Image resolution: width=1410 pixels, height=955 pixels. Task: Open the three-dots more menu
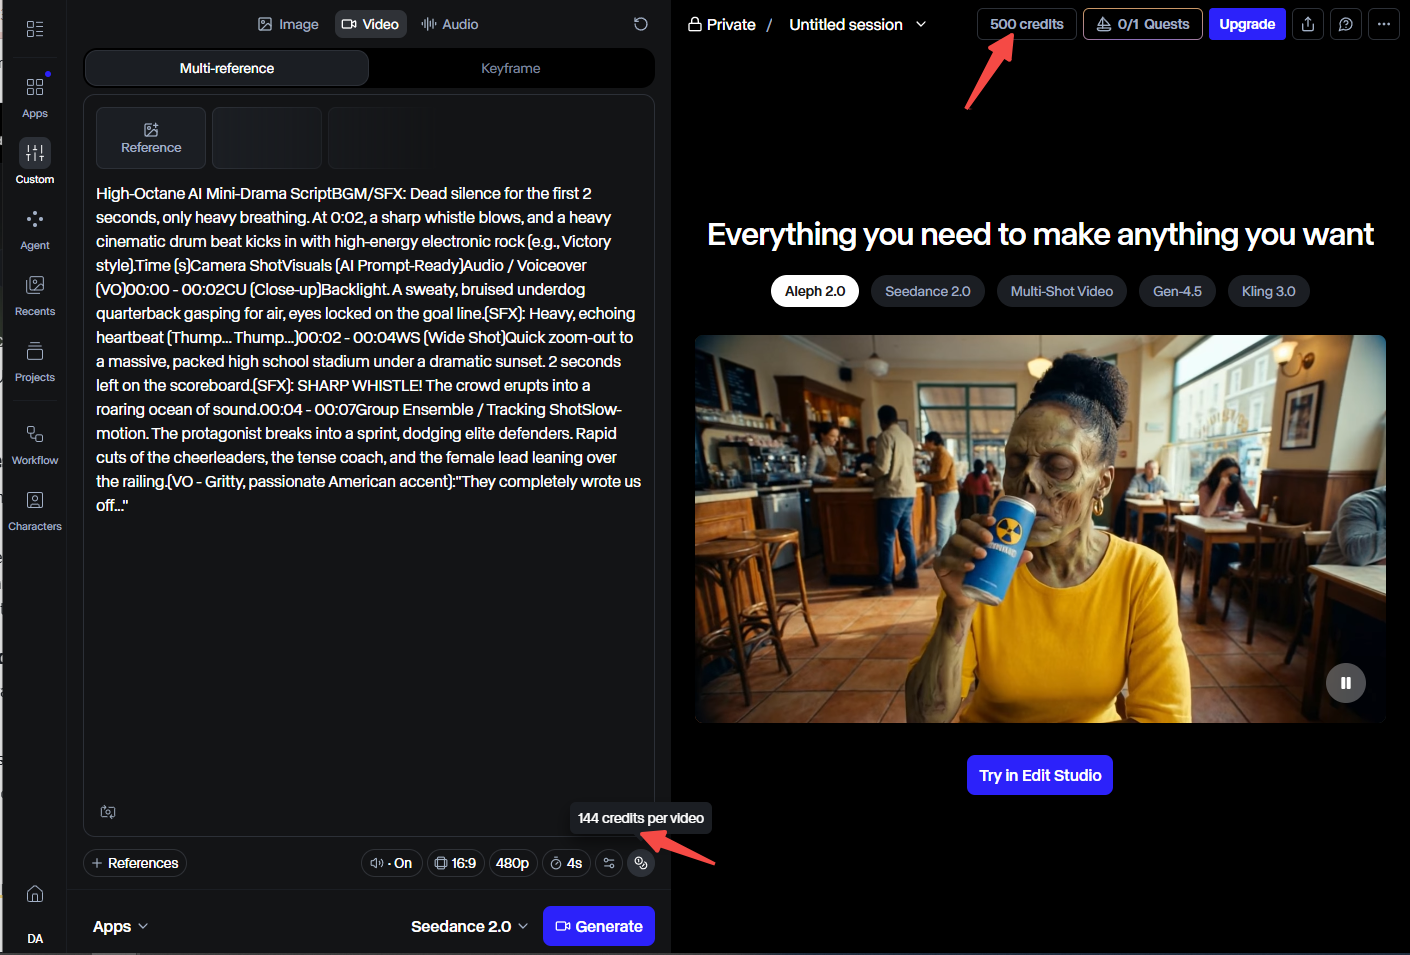click(x=1384, y=24)
